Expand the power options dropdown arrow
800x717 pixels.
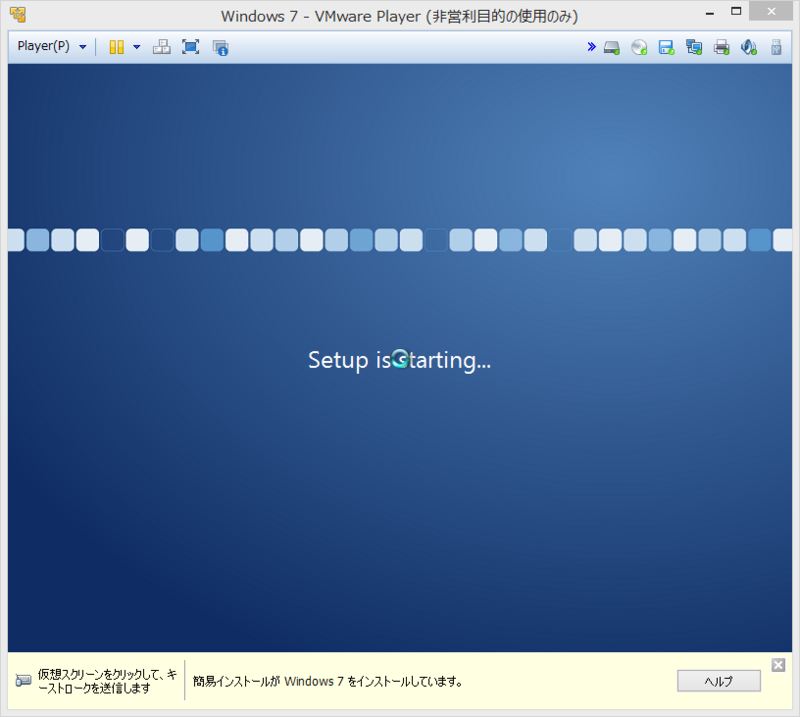[136, 47]
